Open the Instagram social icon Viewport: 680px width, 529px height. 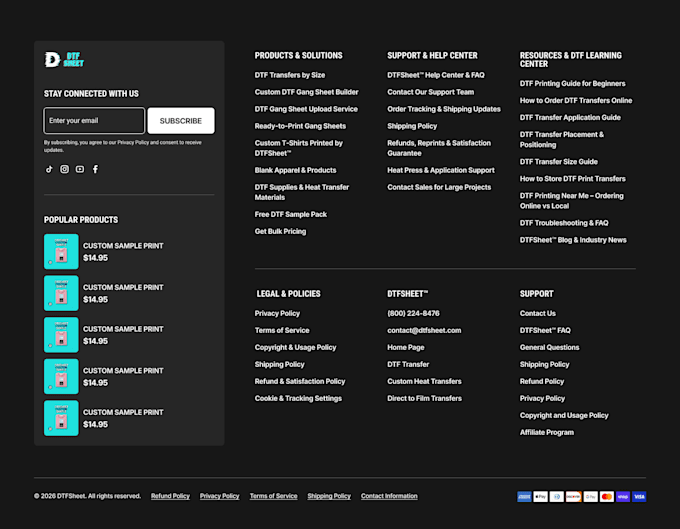(64, 169)
